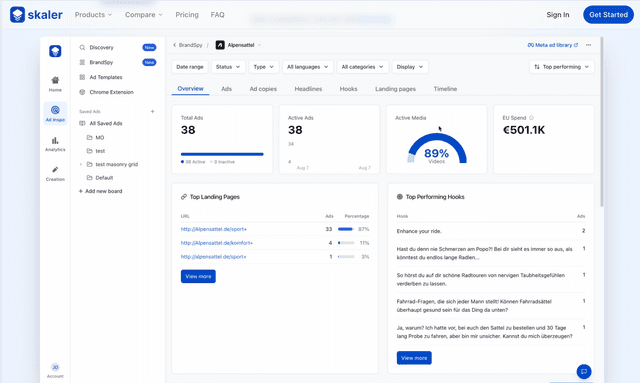Click the Sign In link
640x383 pixels.
(x=558, y=15)
